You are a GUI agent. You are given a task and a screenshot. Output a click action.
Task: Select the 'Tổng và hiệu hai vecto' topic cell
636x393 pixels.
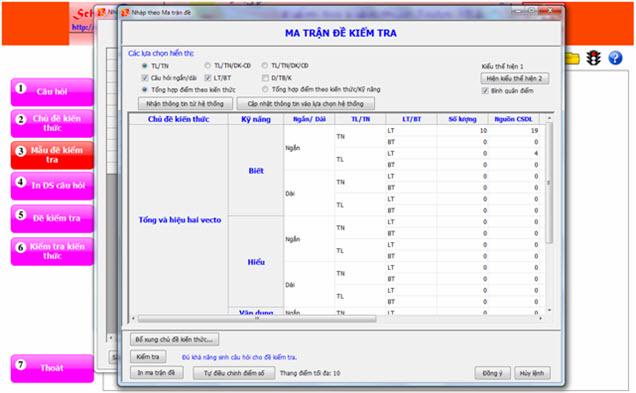tap(180, 220)
